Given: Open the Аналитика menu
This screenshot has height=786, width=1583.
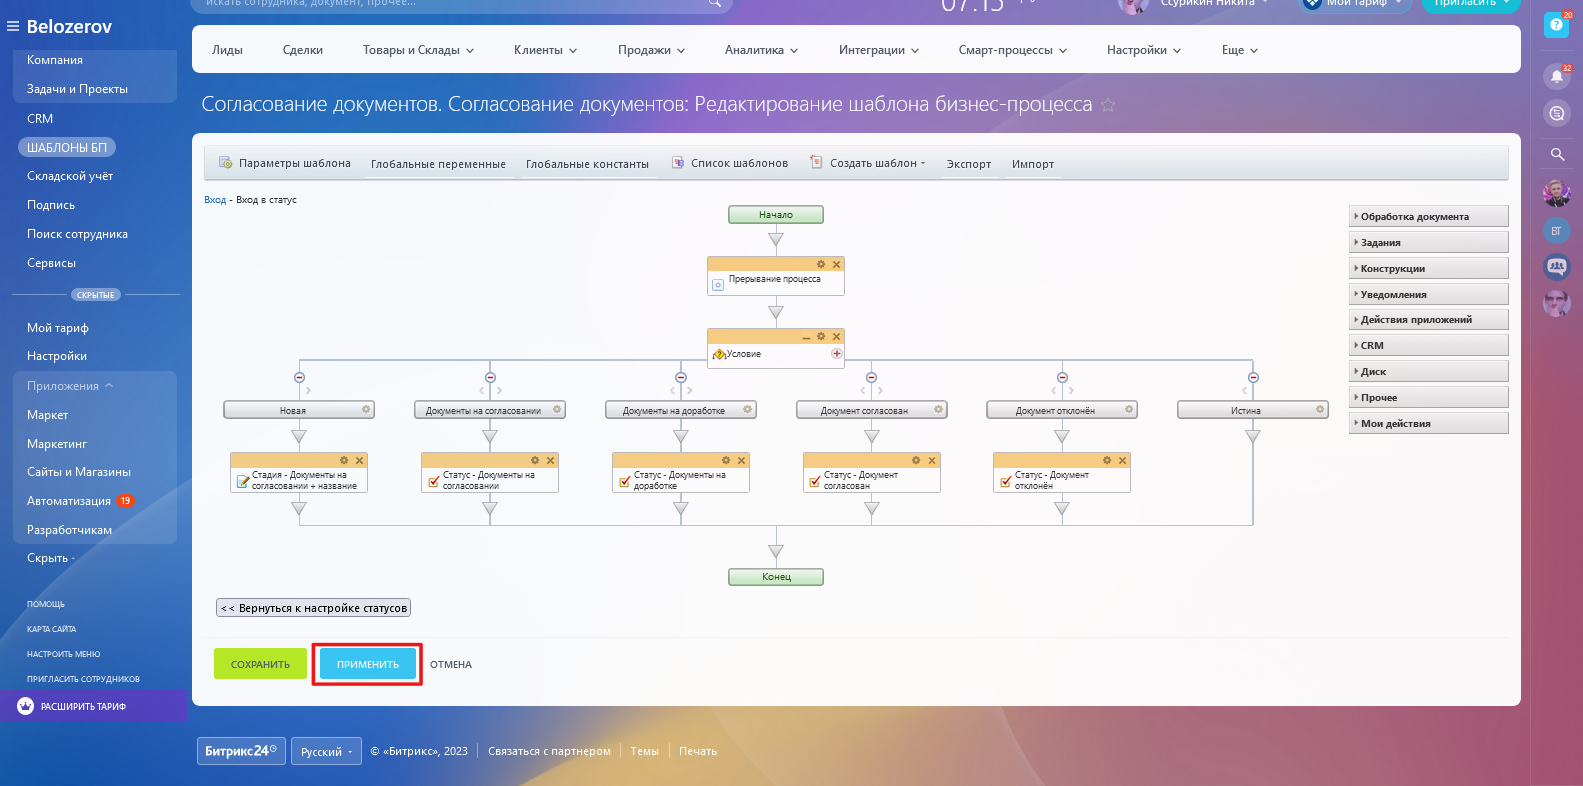Looking at the screenshot, I should [761, 50].
